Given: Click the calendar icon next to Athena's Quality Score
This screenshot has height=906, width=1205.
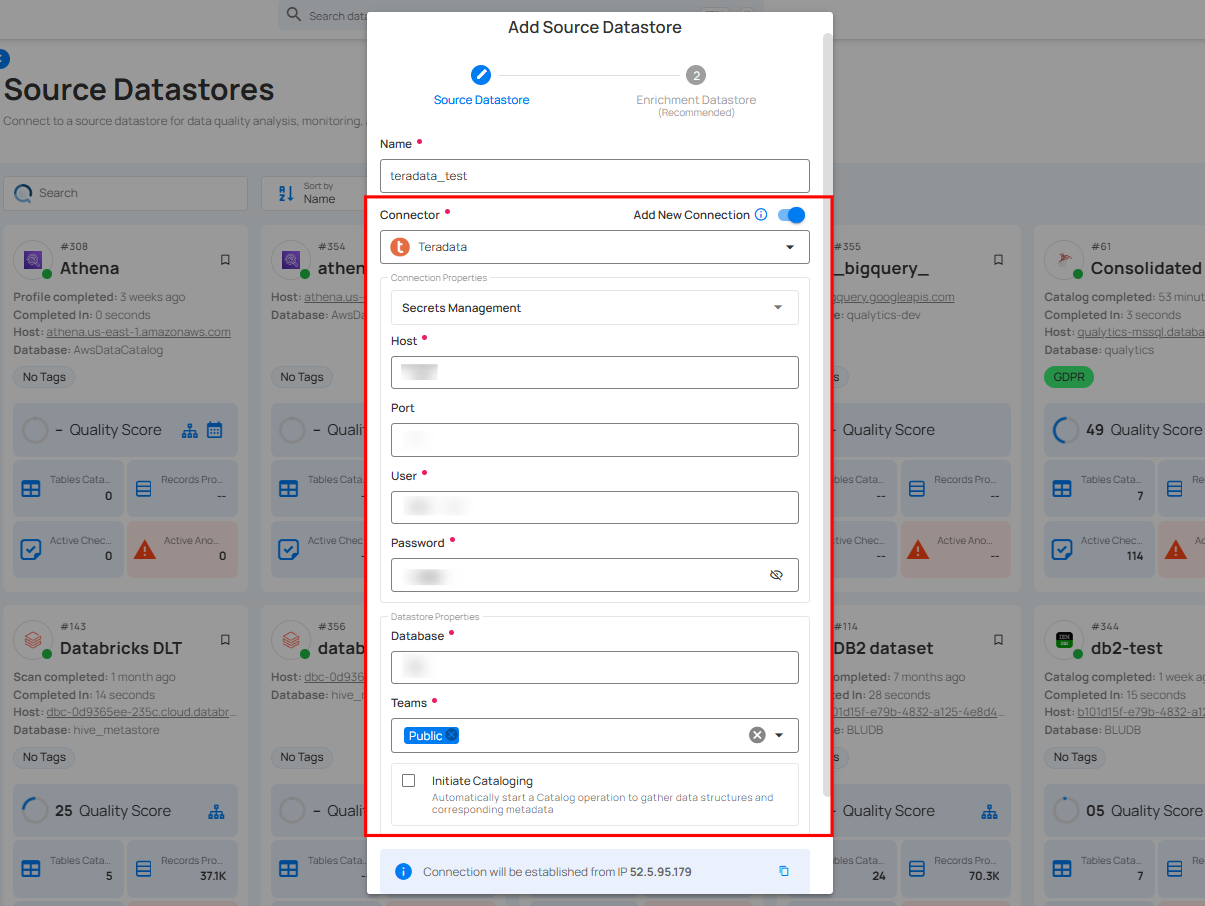Looking at the screenshot, I should 216,429.
